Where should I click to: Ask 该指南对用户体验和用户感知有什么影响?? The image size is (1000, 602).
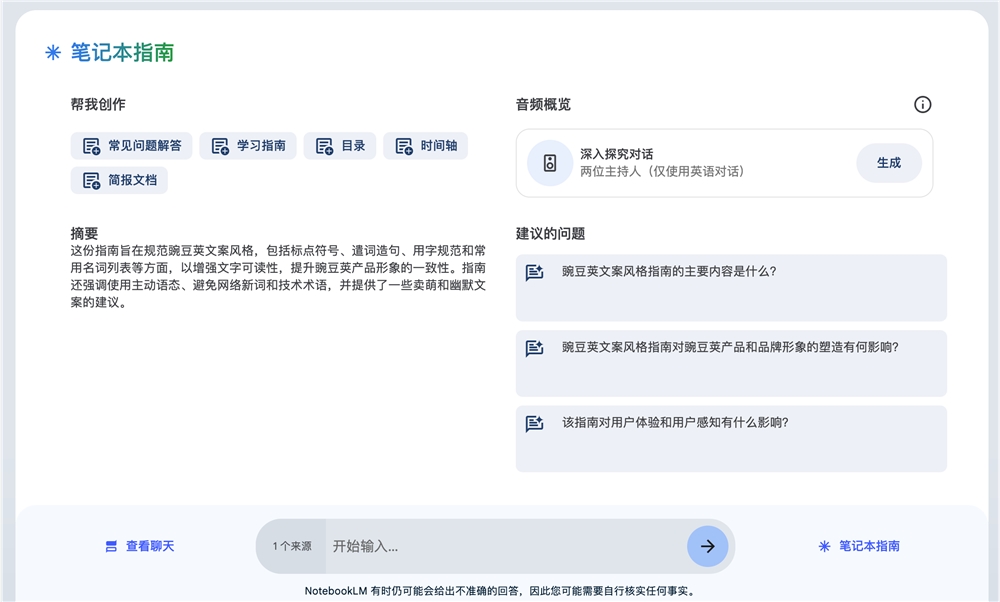click(x=731, y=439)
